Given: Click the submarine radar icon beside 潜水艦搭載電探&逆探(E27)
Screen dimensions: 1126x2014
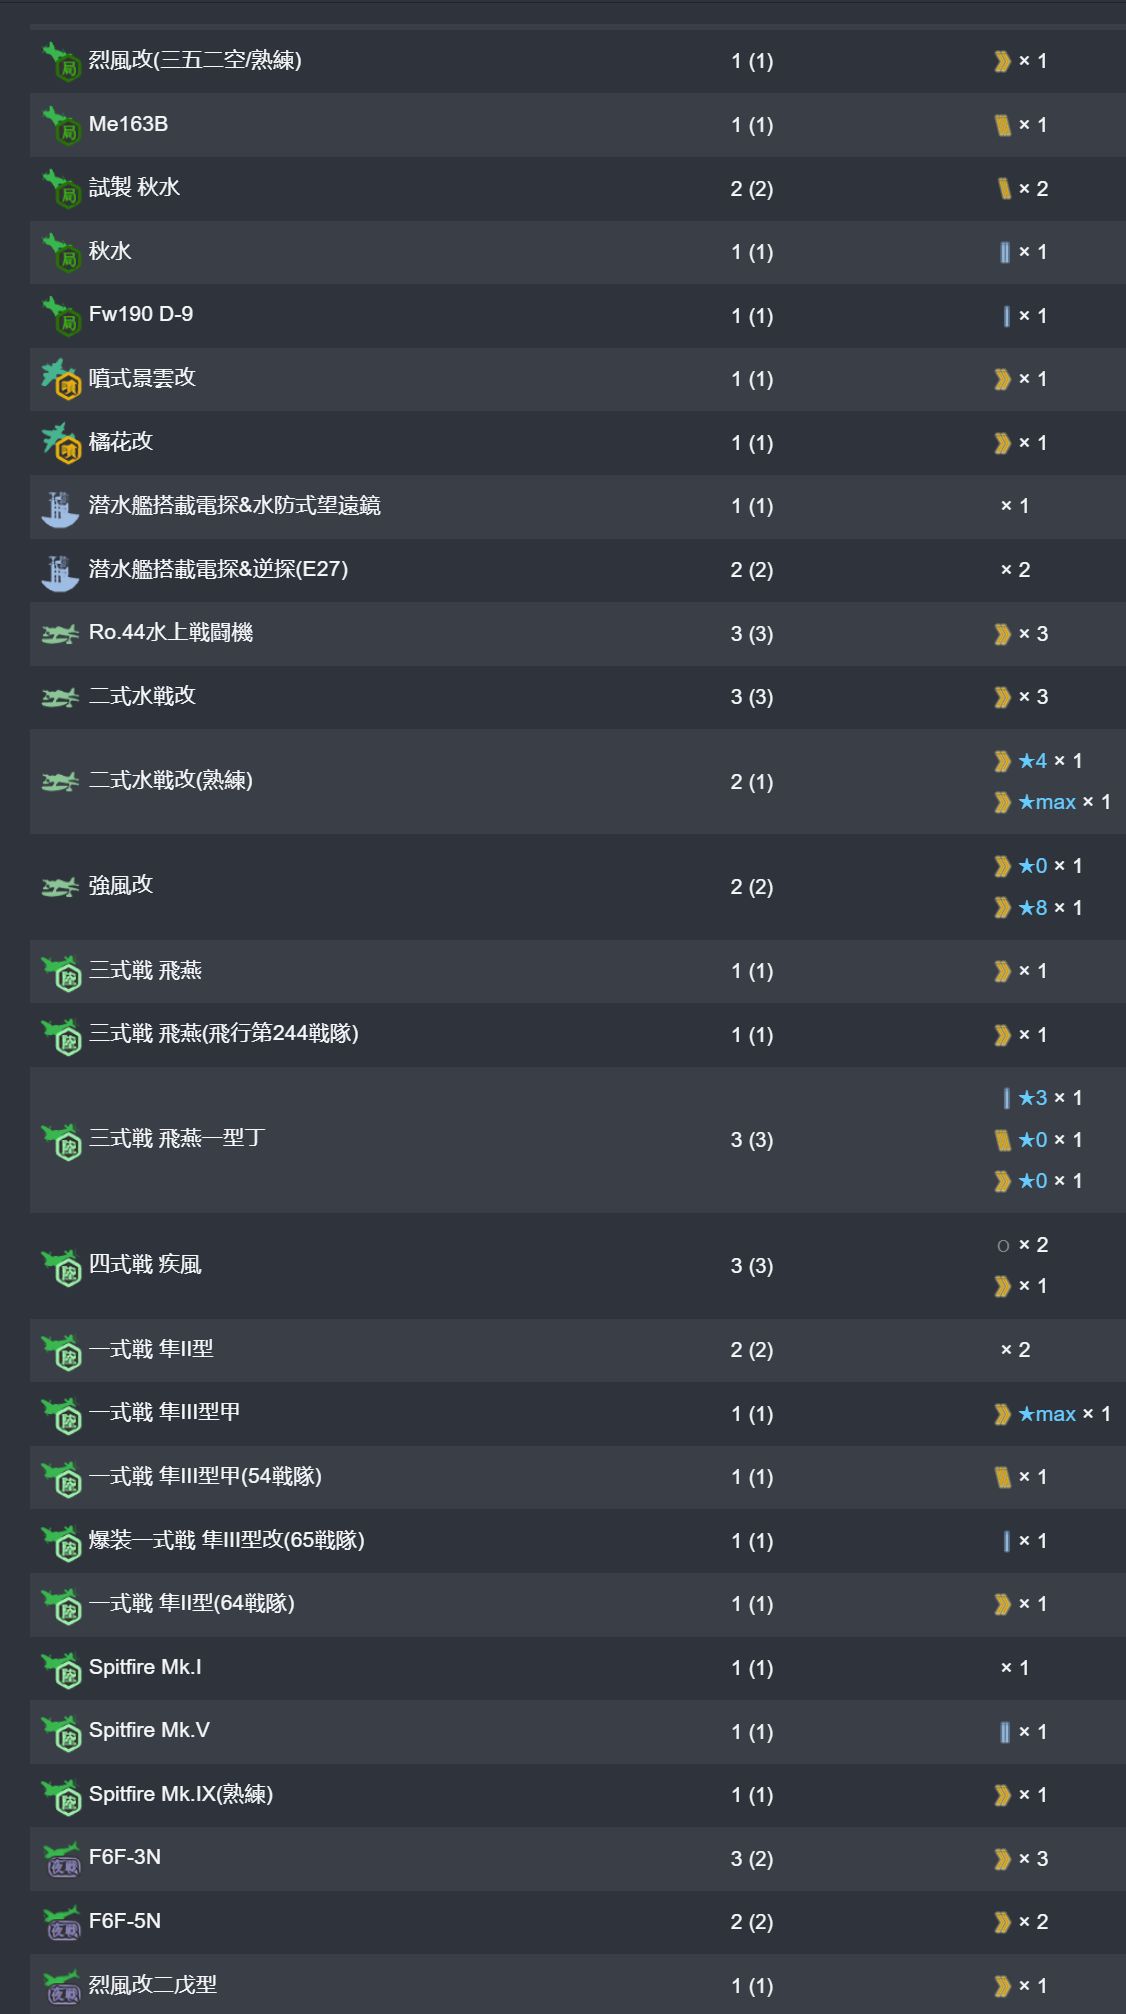Looking at the screenshot, I should click(60, 571).
